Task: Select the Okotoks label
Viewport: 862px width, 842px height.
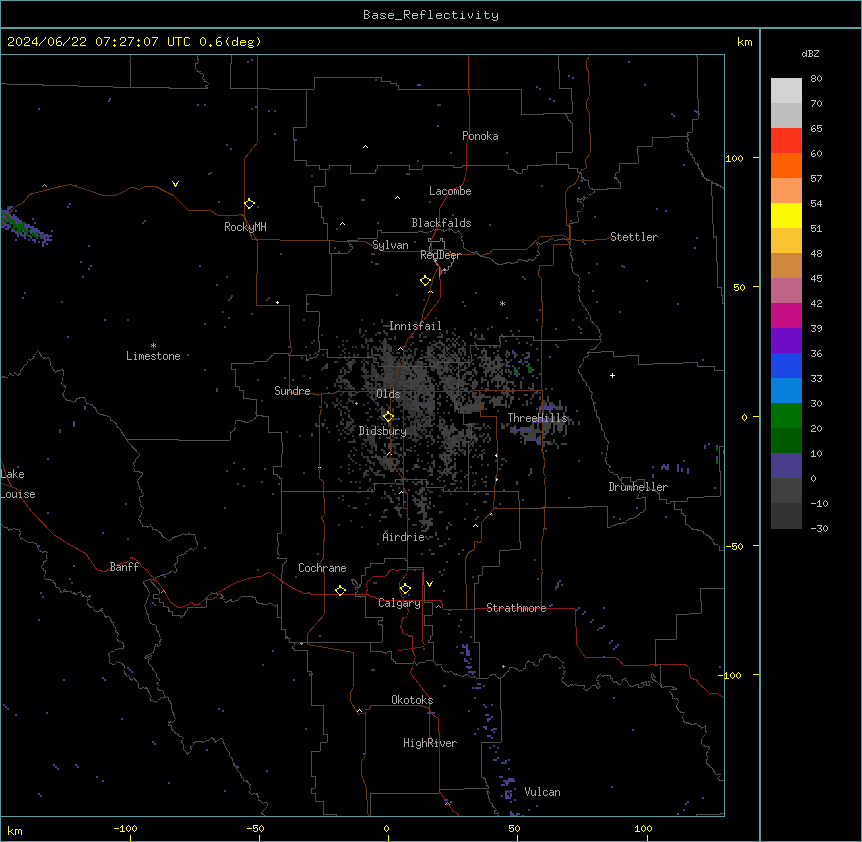Action: (x=412, y=700)
